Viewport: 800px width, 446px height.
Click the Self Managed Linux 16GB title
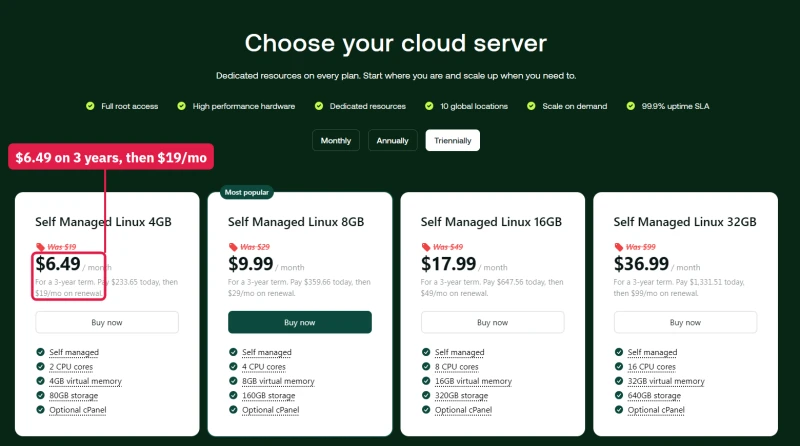pyautogui.click(x=491, y=222)
